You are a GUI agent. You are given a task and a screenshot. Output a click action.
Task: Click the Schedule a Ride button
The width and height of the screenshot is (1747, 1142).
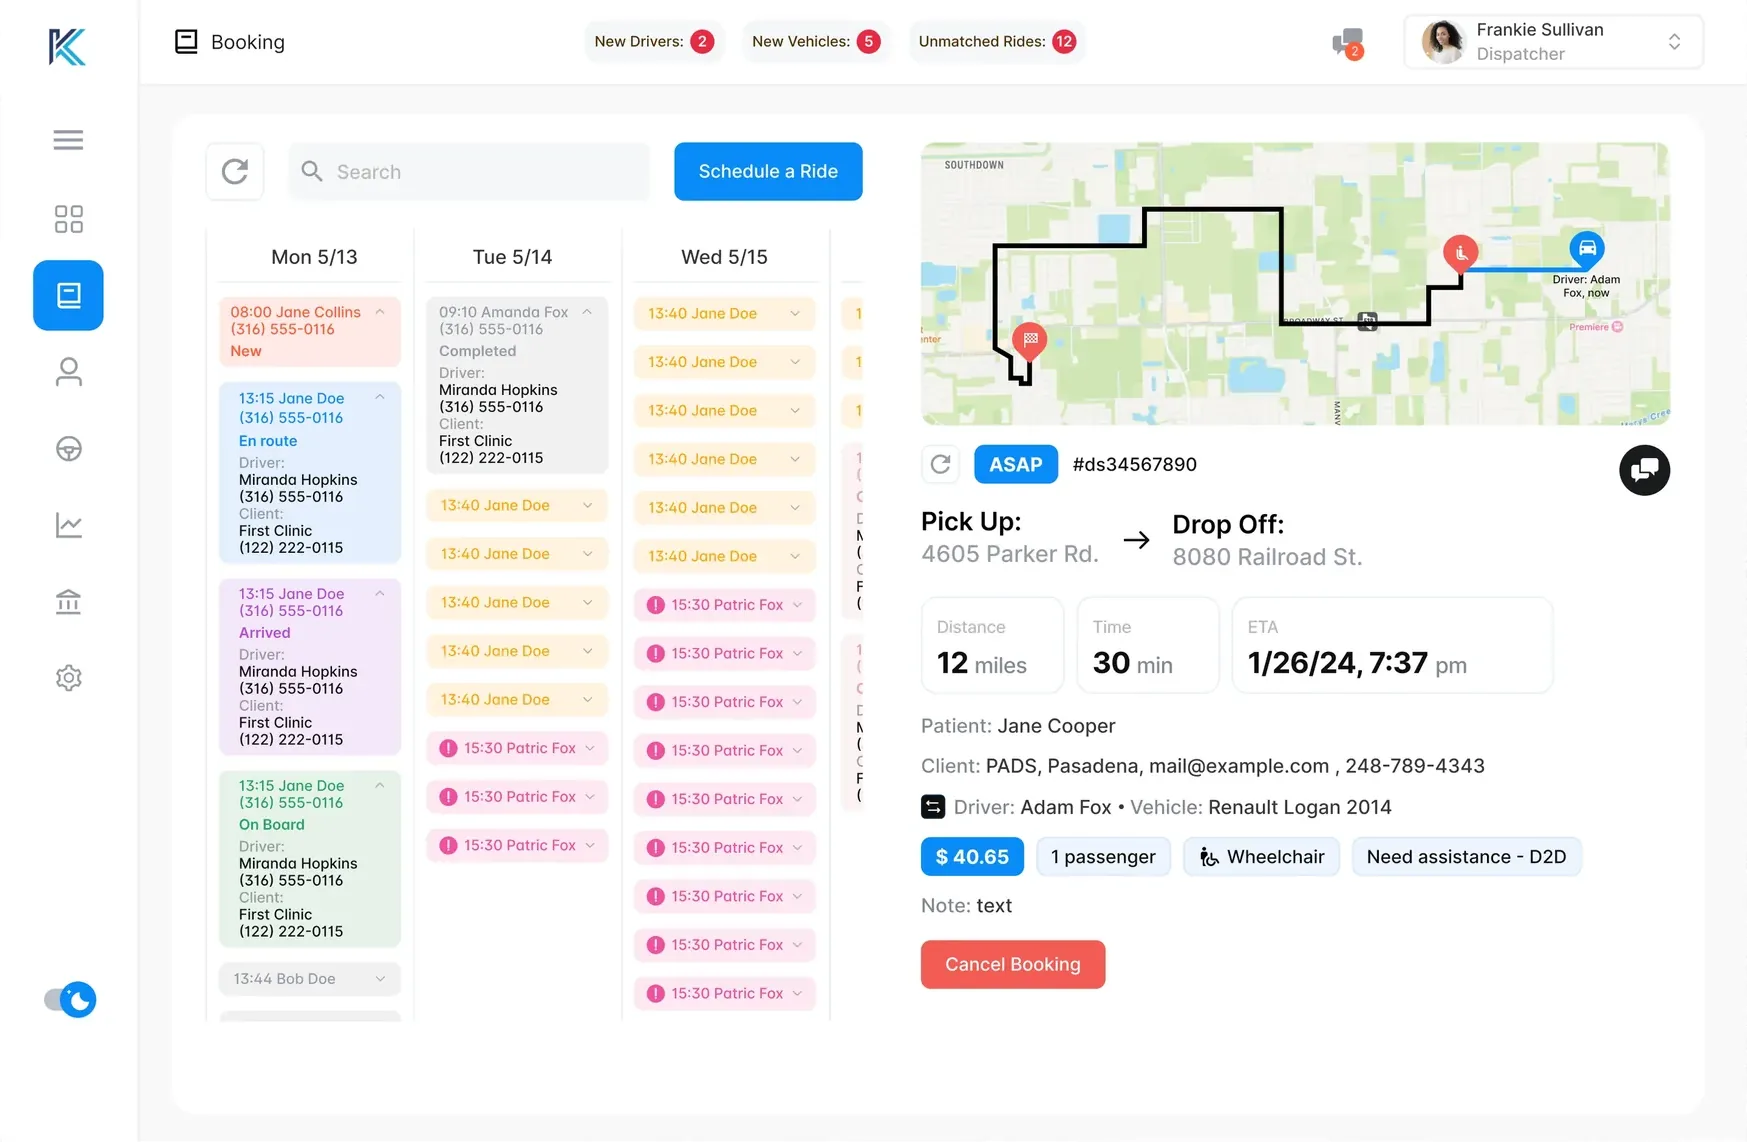tap(768, 171)
